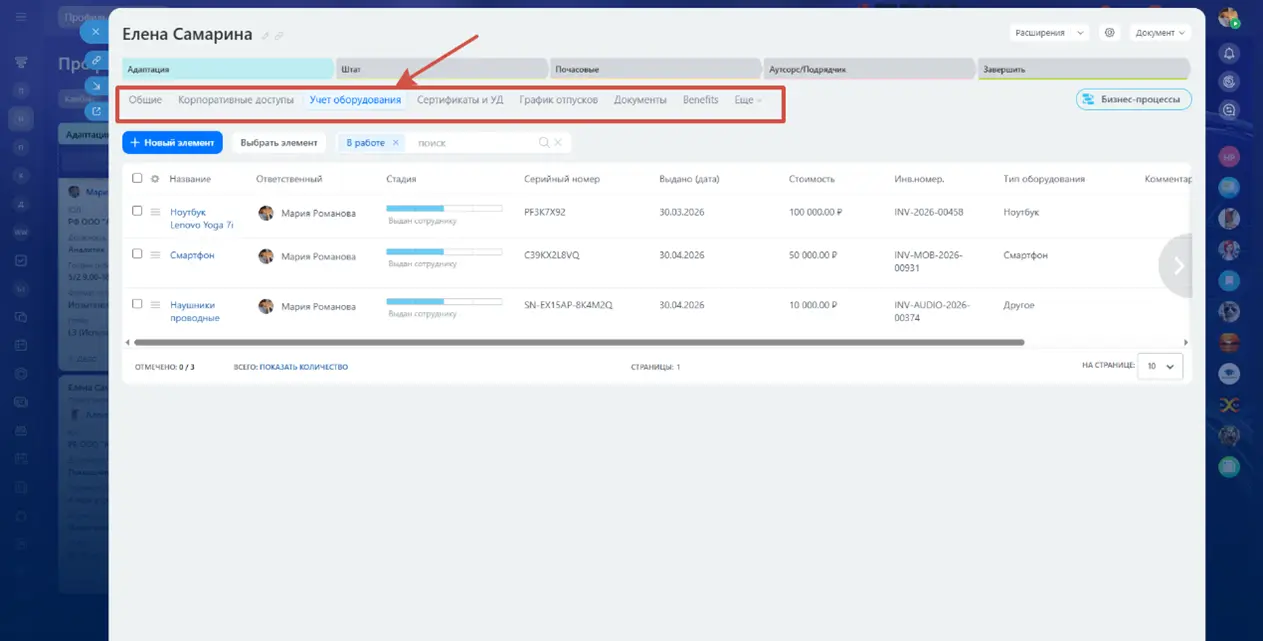
Task: Open the Документы tab
Action: coord(640,100)
